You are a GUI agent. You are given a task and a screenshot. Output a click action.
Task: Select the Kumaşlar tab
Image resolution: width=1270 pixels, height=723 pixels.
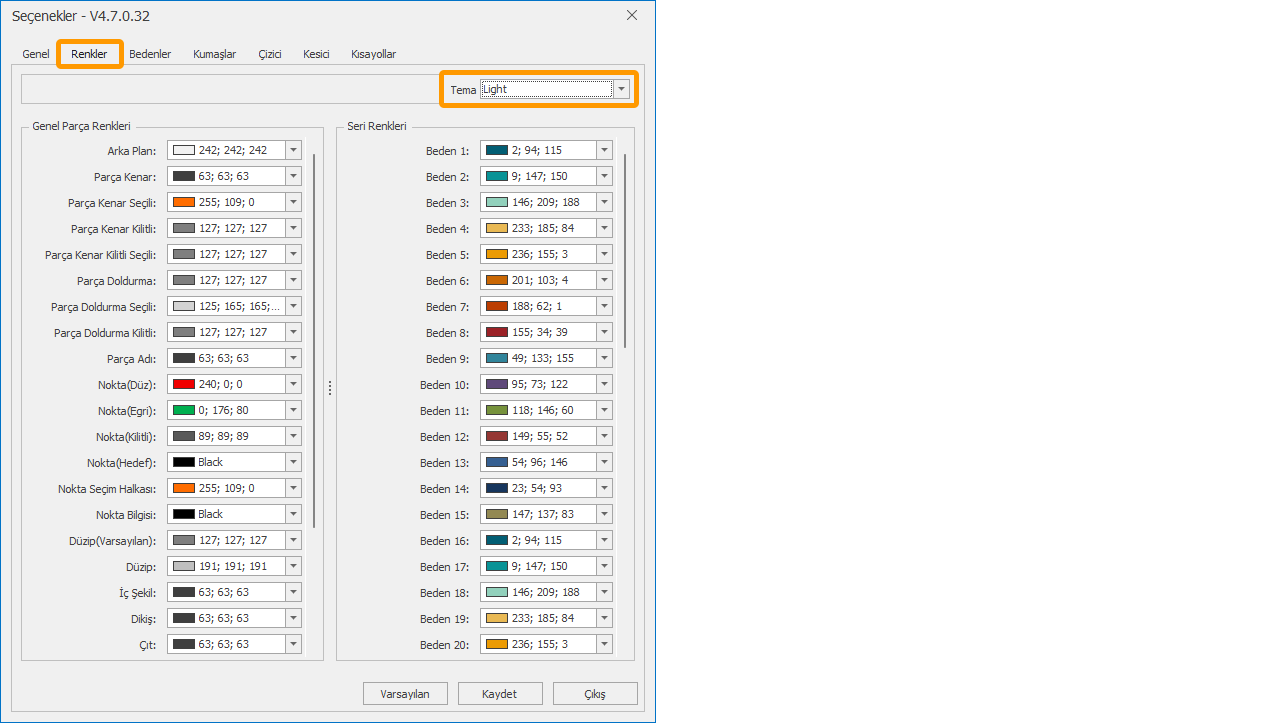coord(214,54)
